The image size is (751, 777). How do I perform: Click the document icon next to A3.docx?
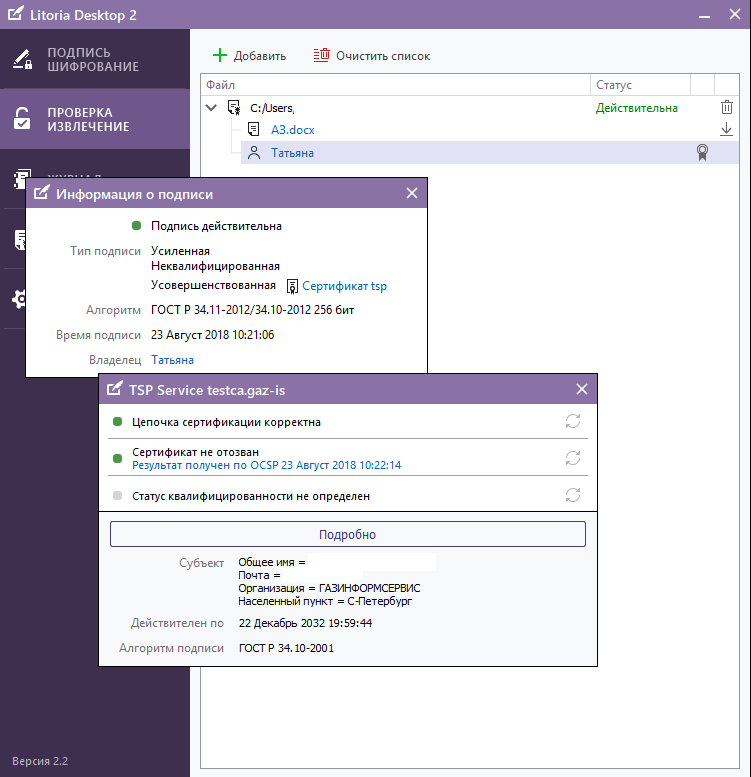(253, 129)
